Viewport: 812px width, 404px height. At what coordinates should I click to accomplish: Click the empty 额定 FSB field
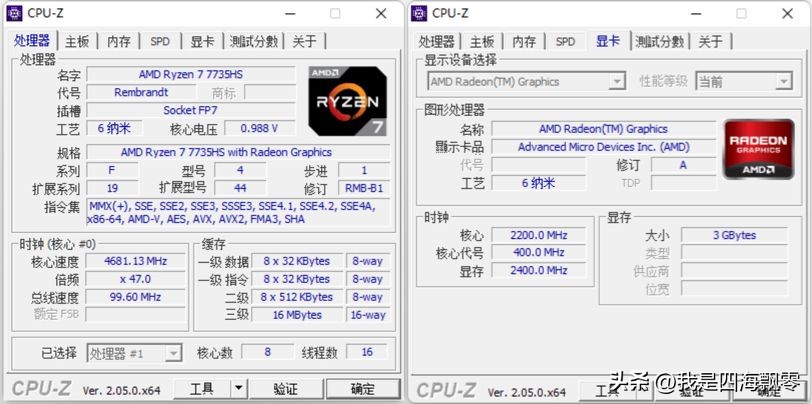click(x=136, y=314)
